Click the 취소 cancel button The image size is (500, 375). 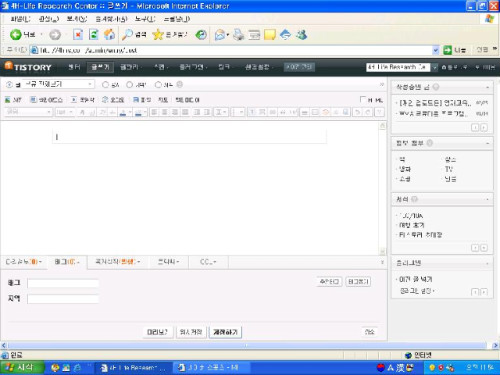click(369, 332)
